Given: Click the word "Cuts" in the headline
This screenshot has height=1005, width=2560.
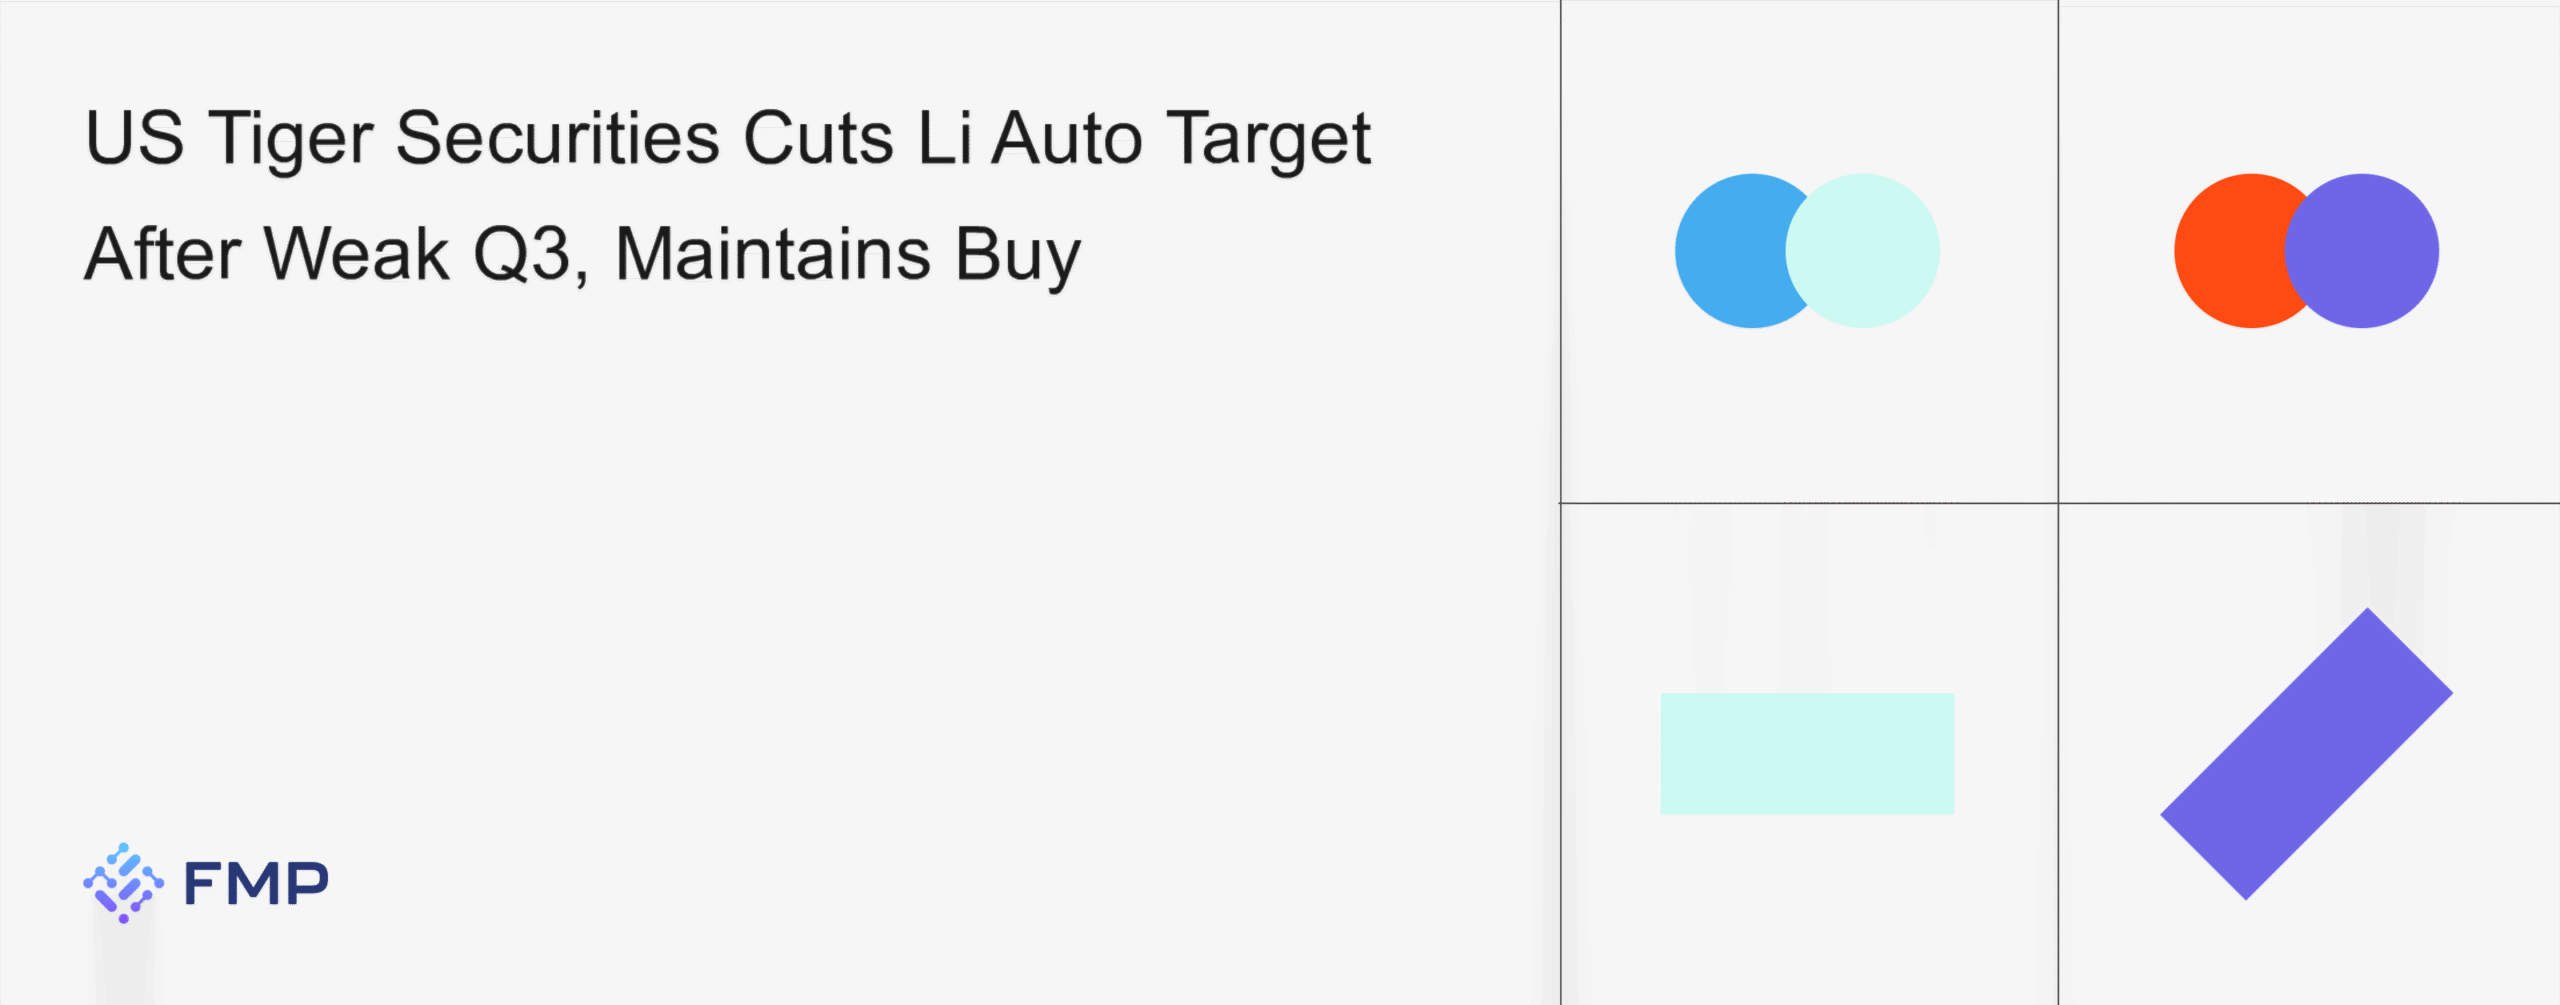Looking at the screenshot, I should (x=818, y=138).
